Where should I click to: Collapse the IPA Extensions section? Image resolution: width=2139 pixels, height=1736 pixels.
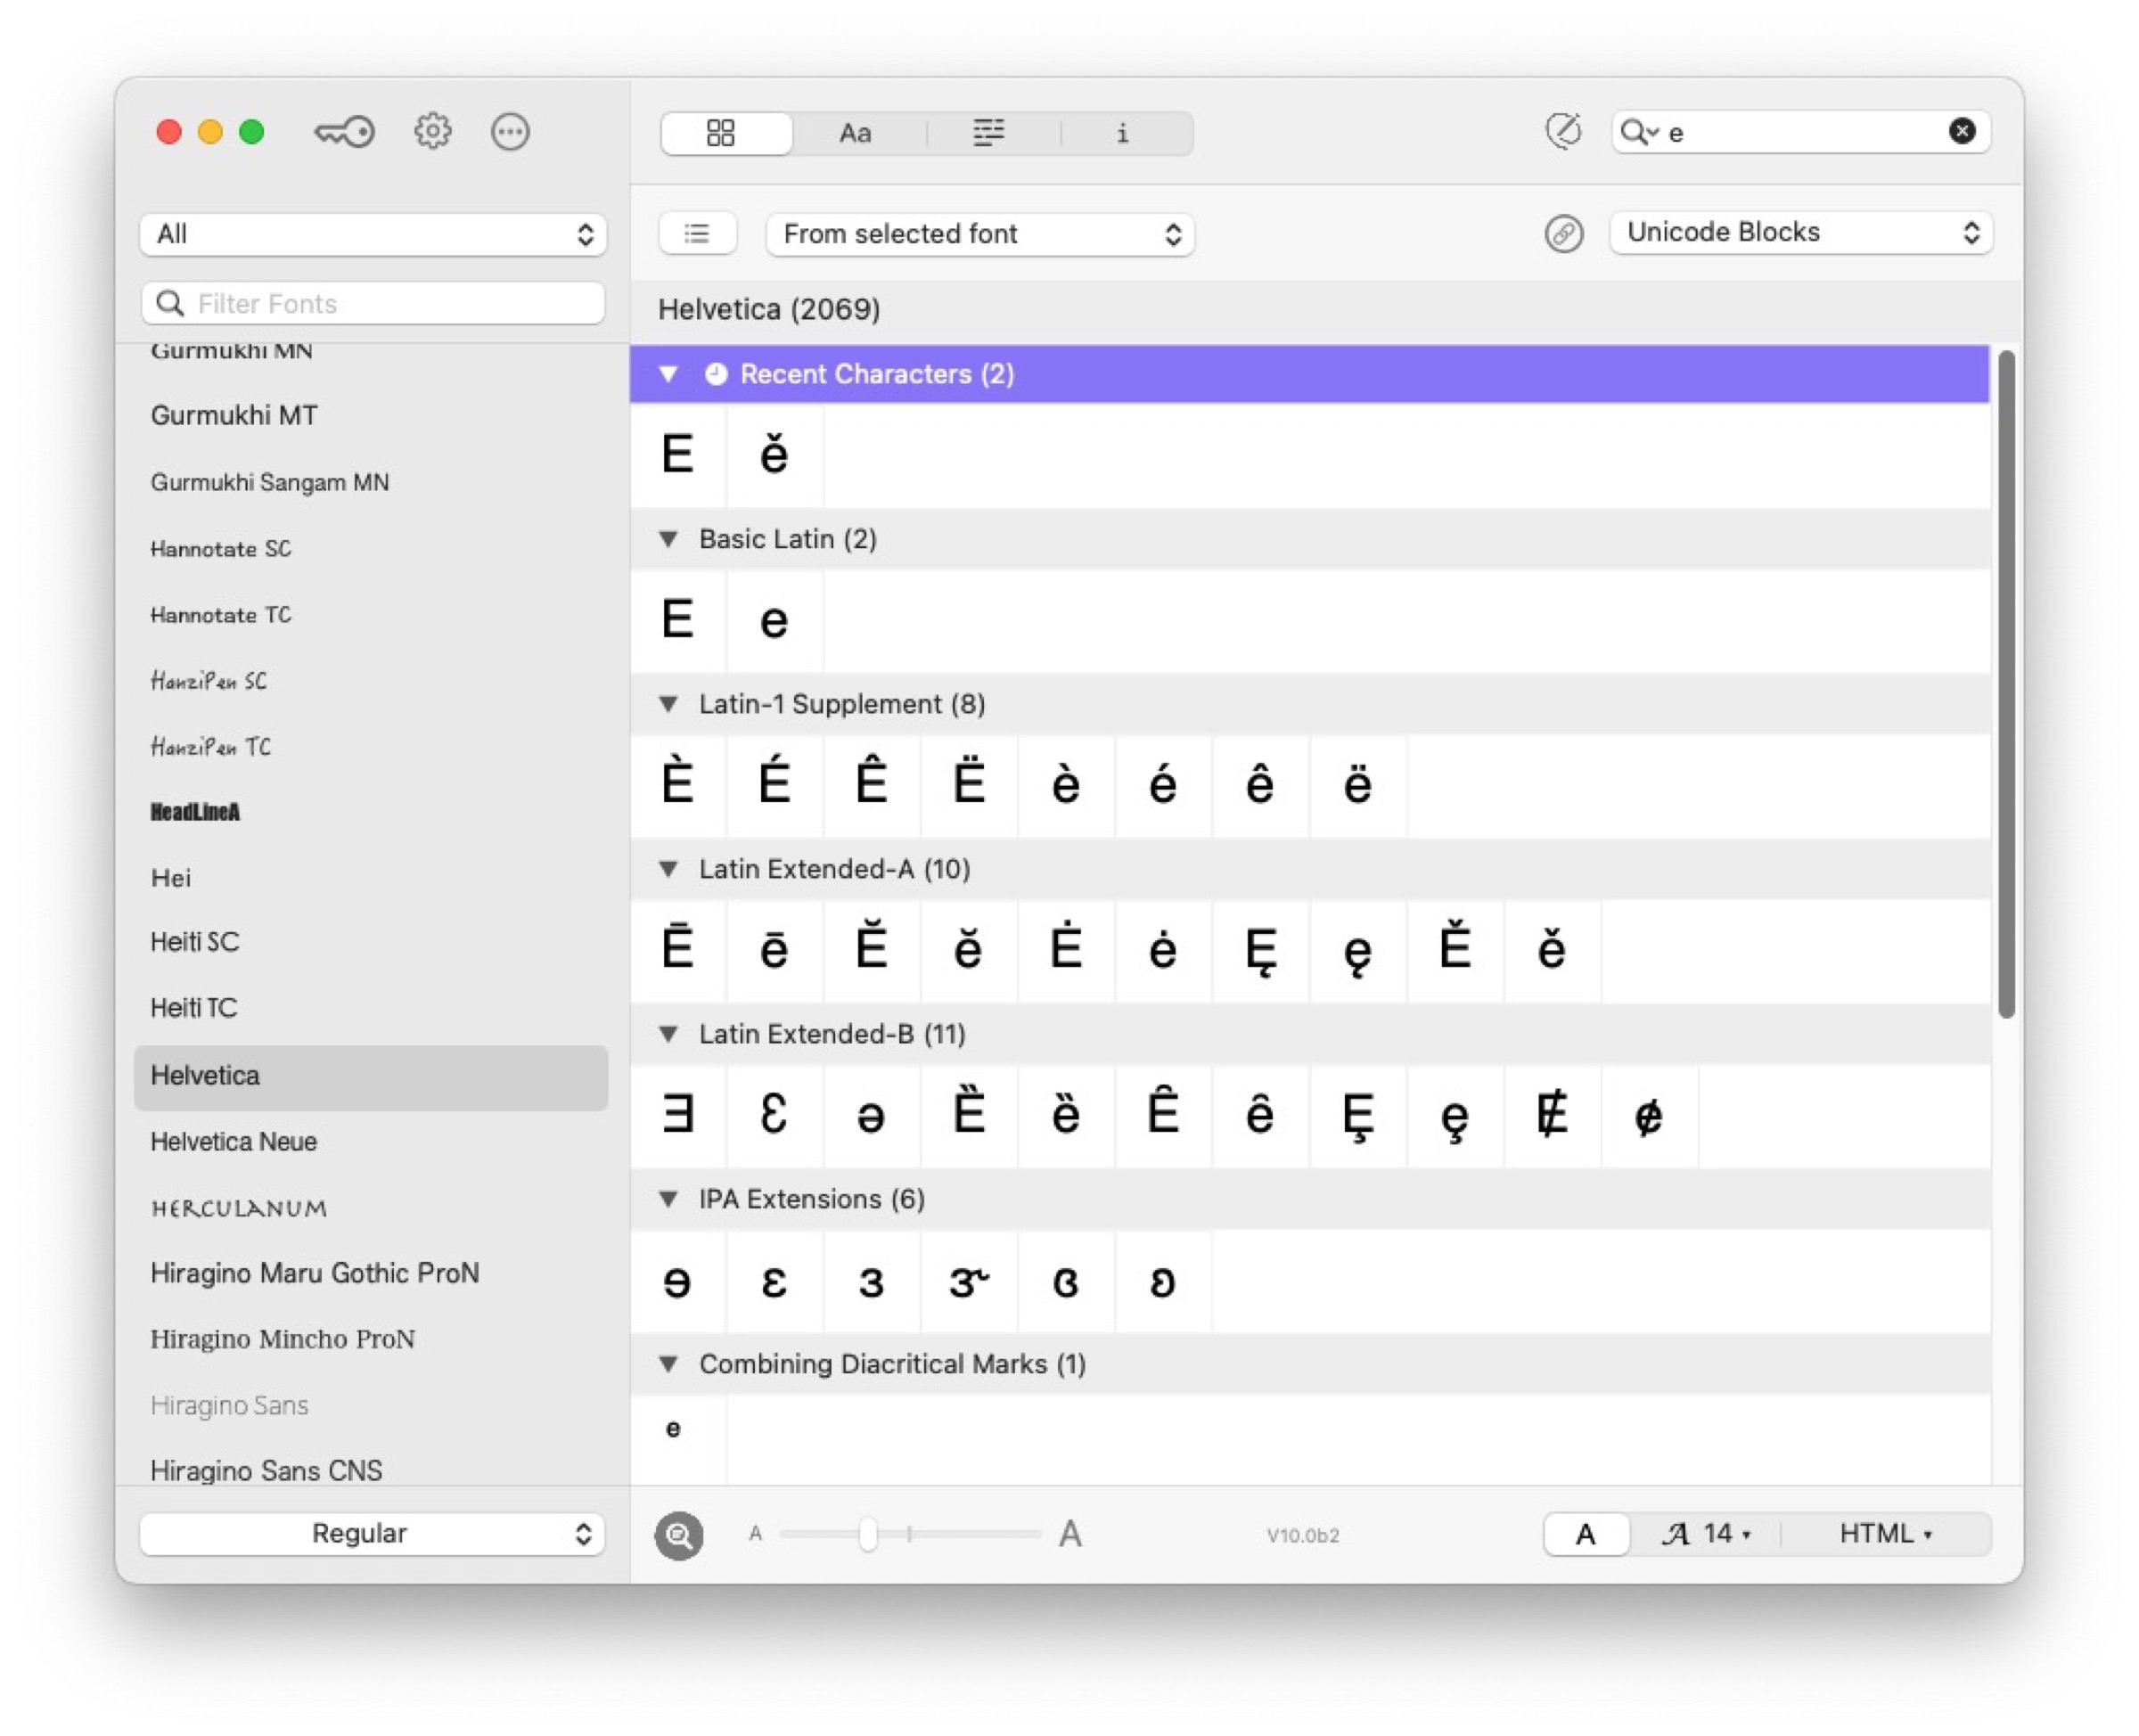[x=668, y=1199]
